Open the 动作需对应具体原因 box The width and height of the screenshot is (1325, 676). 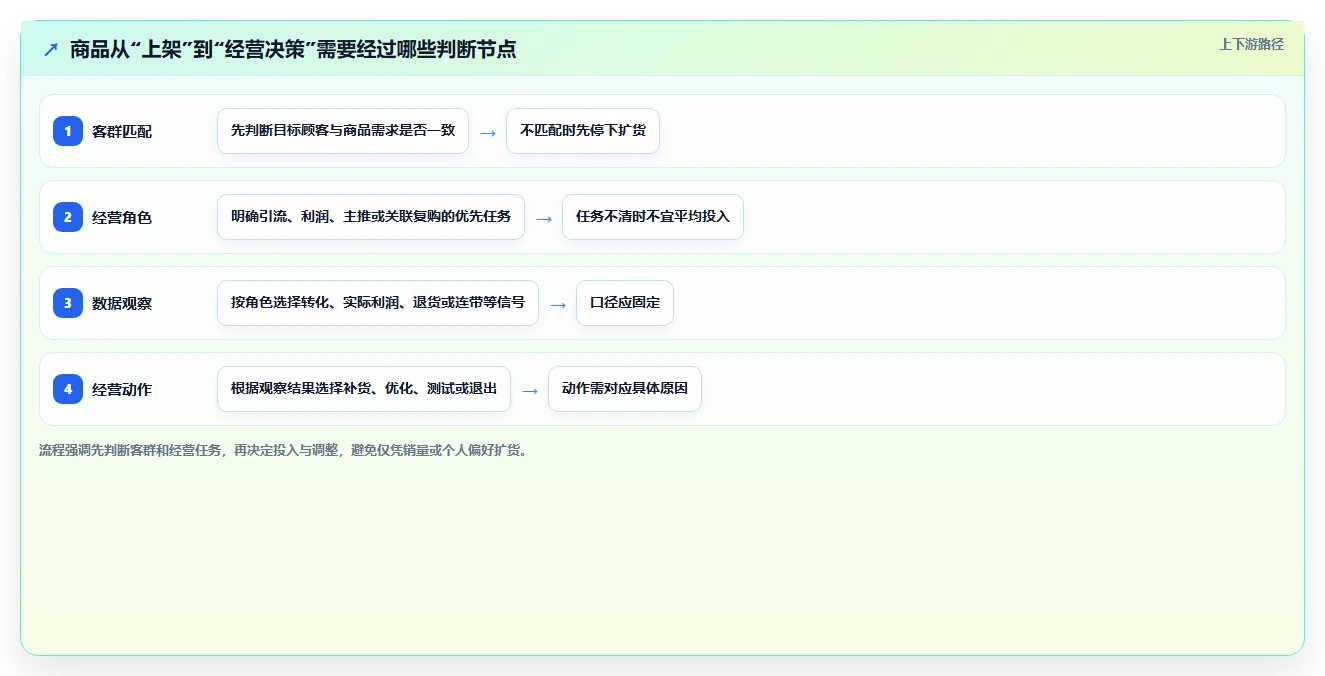point(625,389)
